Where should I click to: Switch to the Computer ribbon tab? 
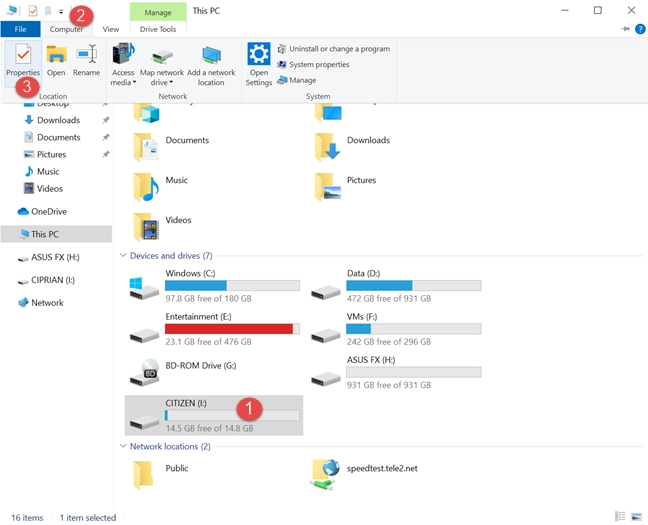tap(67, 29)
